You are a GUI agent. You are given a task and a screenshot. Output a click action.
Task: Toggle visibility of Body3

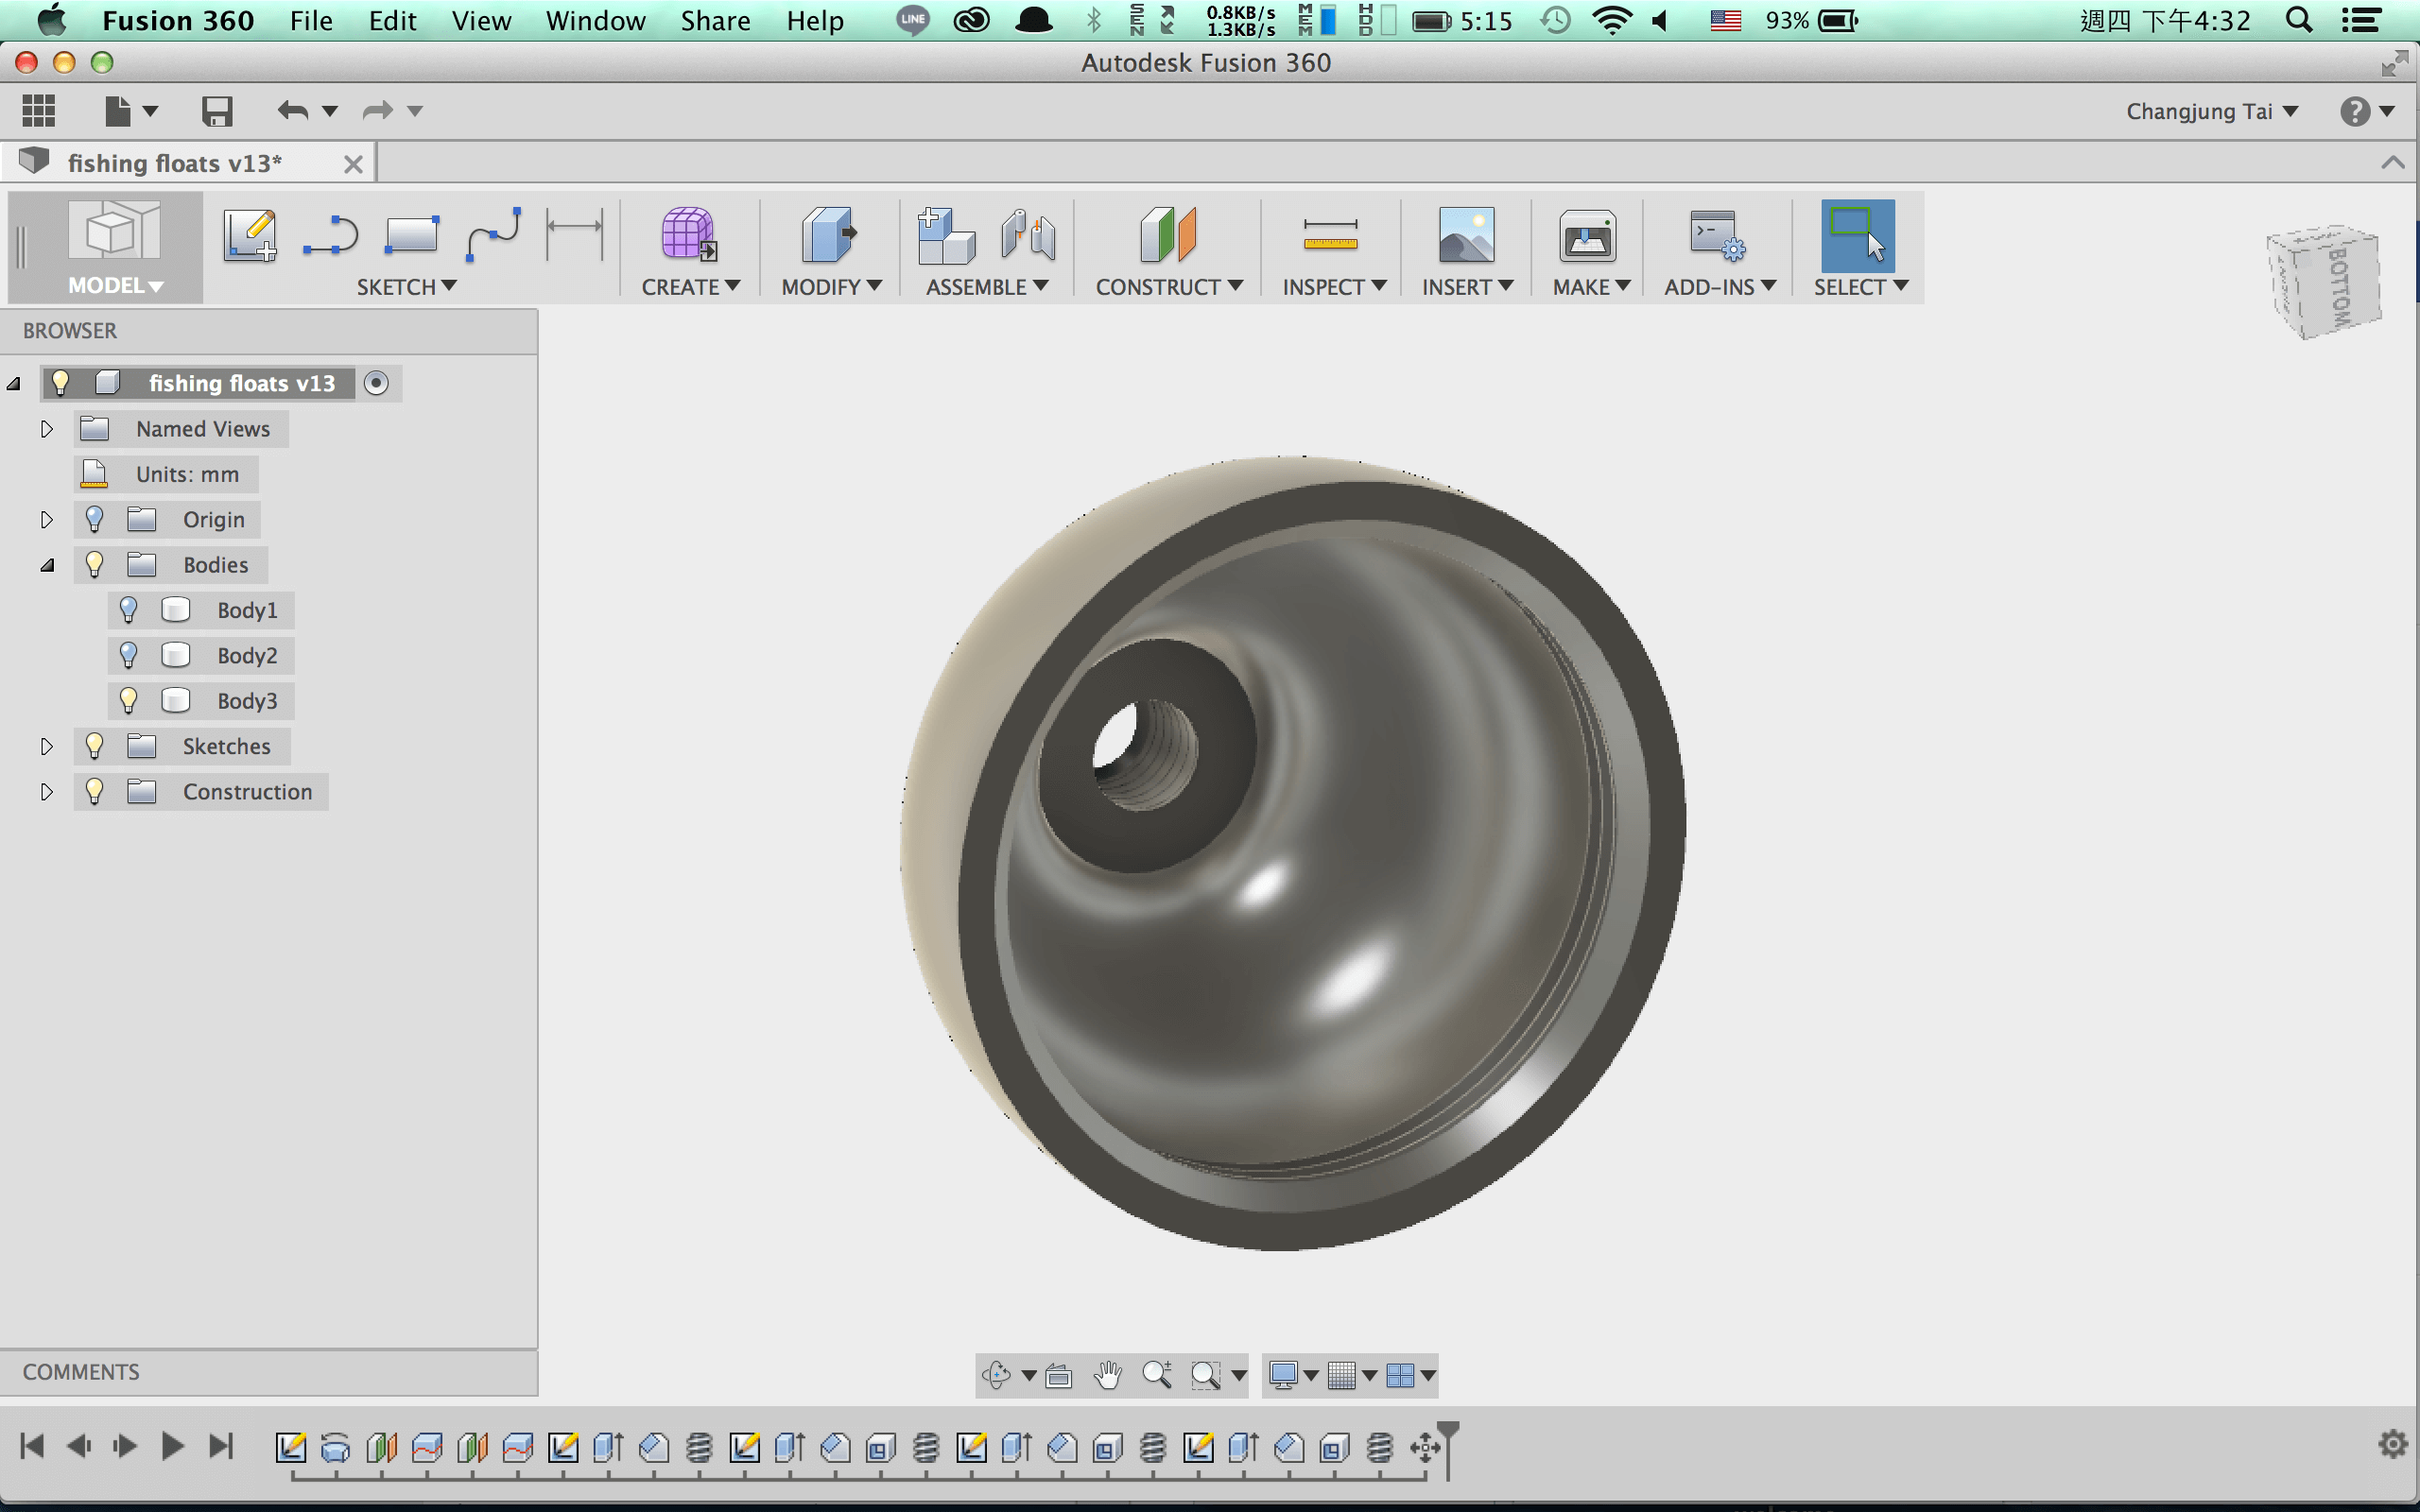pos(128,700)
